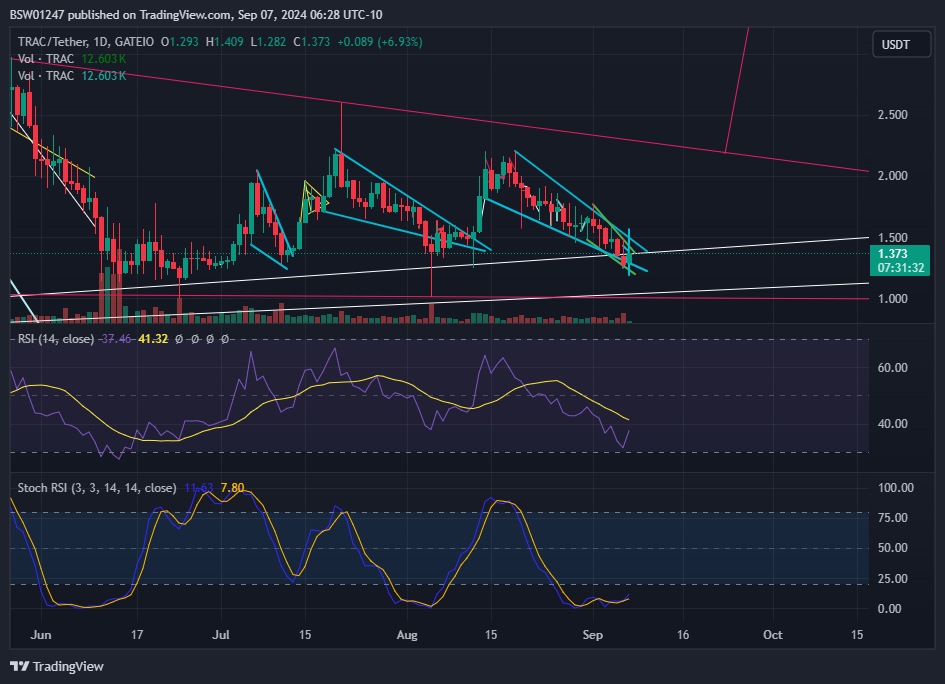Click the time-axis label 16 after Sep
Viewport: 945px width, 684px height.
click(x=682, y=635)
